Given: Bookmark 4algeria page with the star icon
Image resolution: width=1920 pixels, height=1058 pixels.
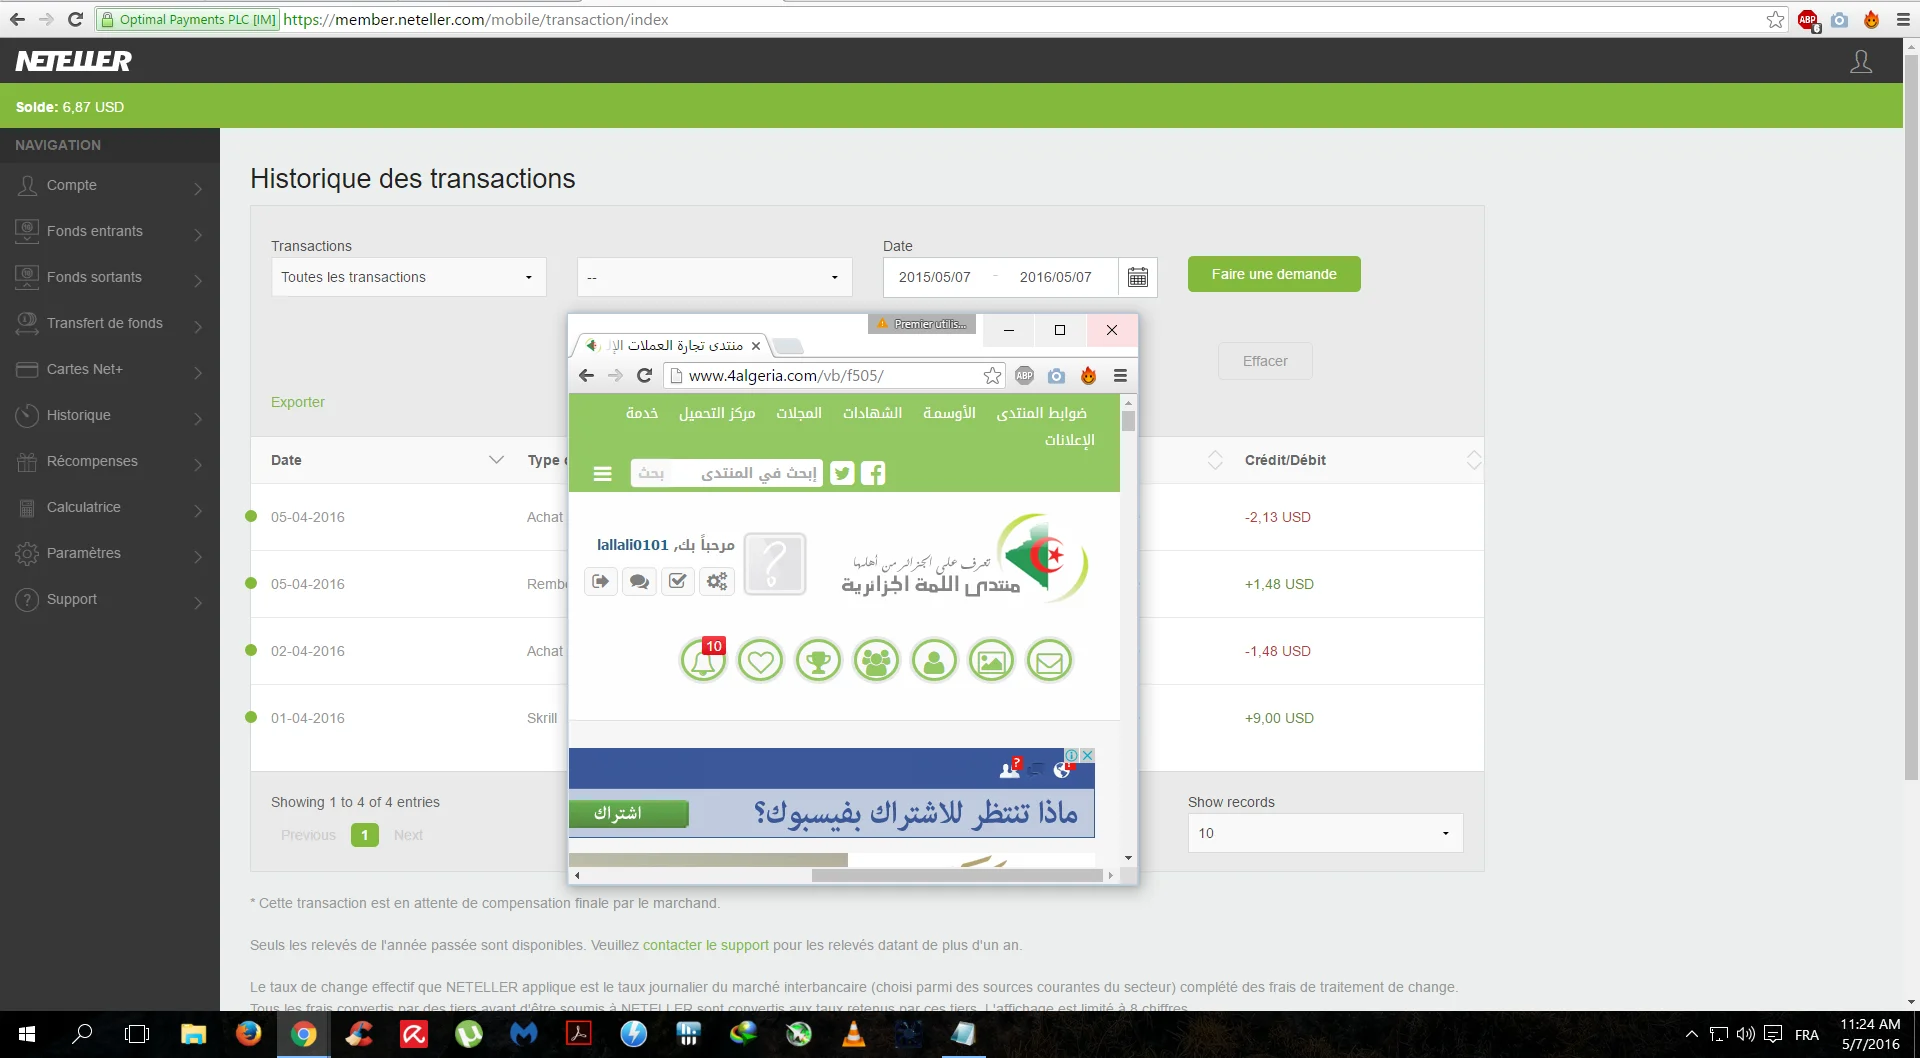Looking at the screenshot, I should [x=991, y=376].
